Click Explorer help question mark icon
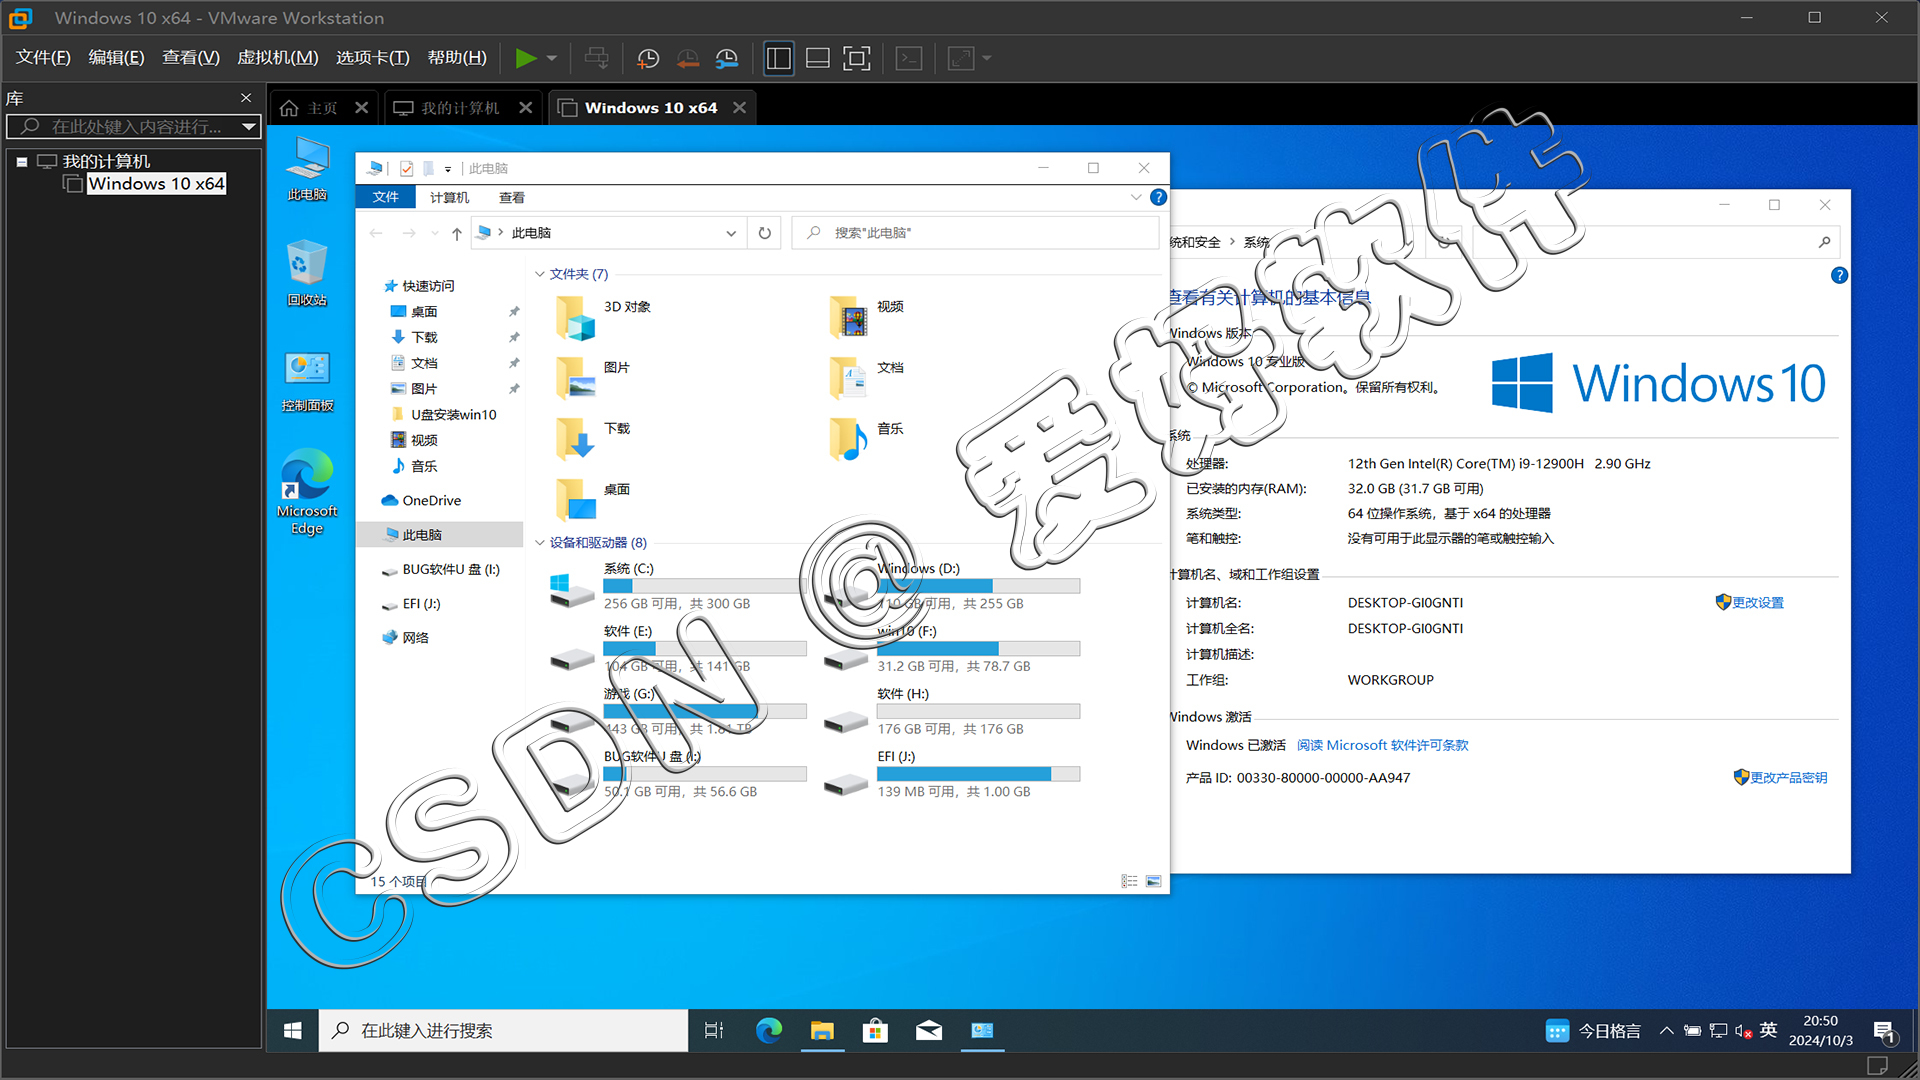Viewport: 1920px width, 1080px height. [x=1158, y=197]
